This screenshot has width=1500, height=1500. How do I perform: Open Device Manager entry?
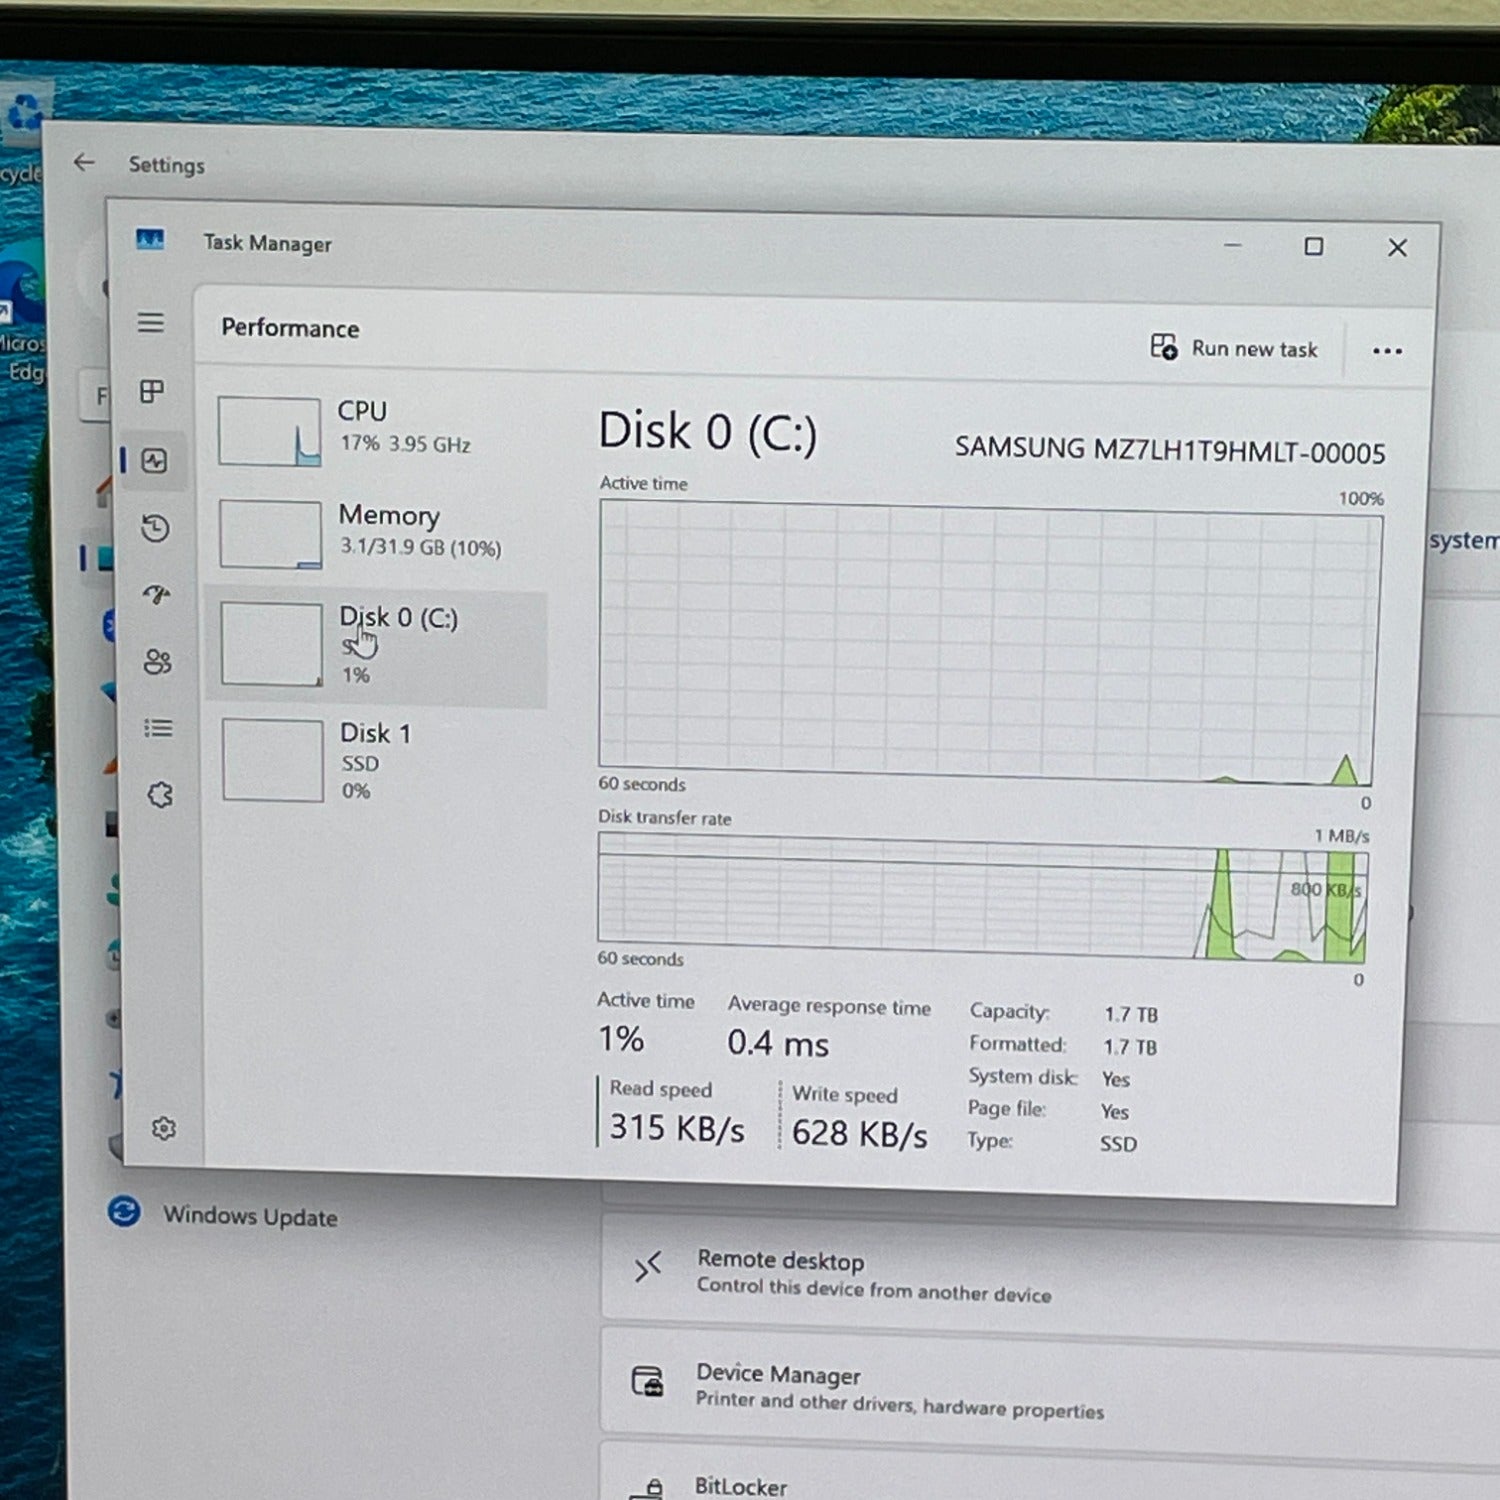[778, 1386]
